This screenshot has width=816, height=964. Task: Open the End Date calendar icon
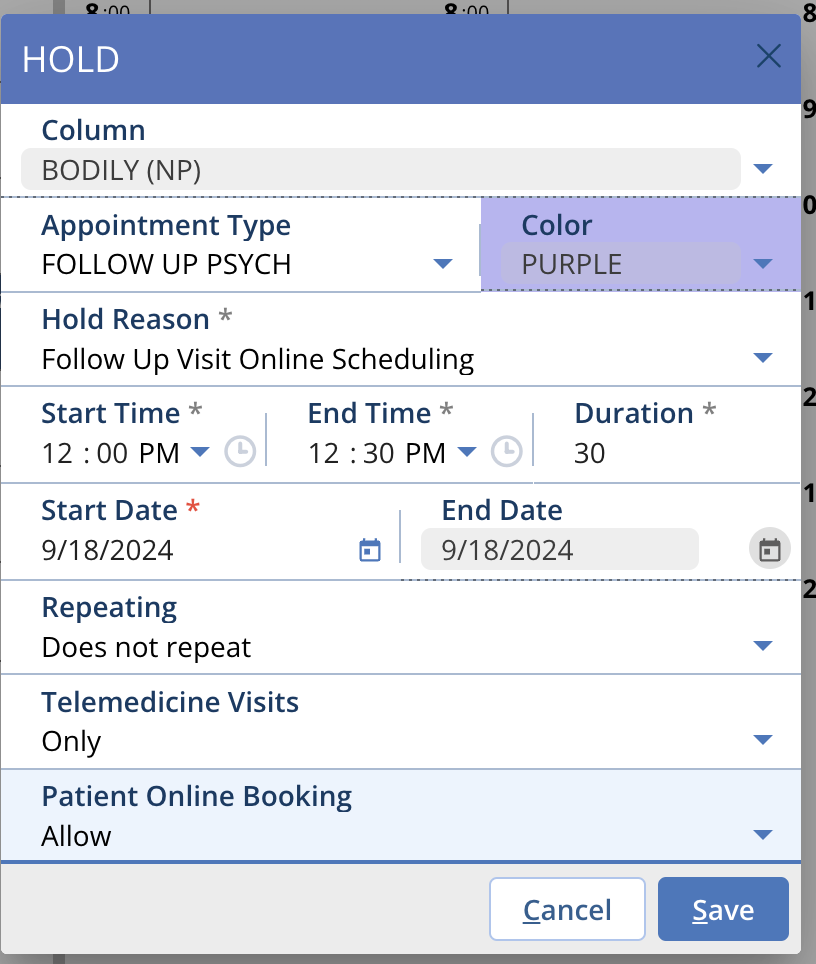(x=769, y=550)
